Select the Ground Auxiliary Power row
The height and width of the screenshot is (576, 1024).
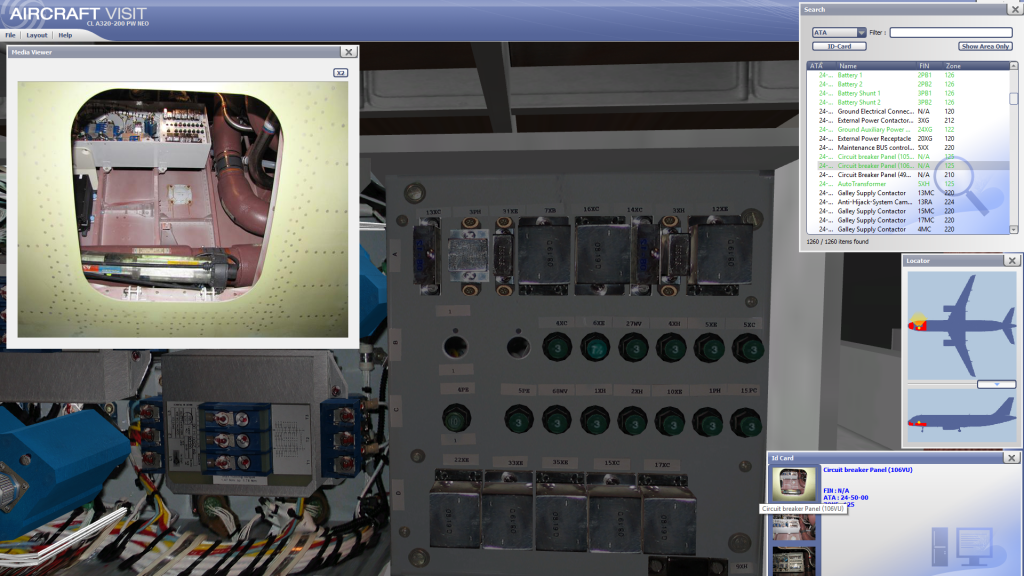pos(908,129)
